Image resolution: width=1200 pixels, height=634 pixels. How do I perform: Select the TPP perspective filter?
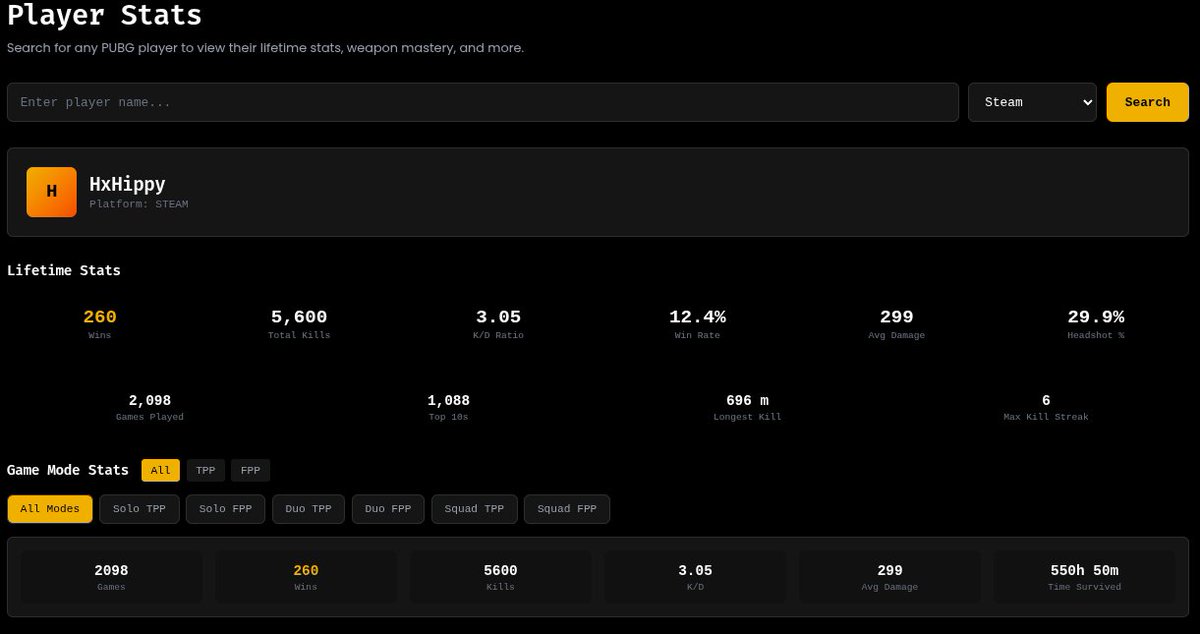click(205, 470)
